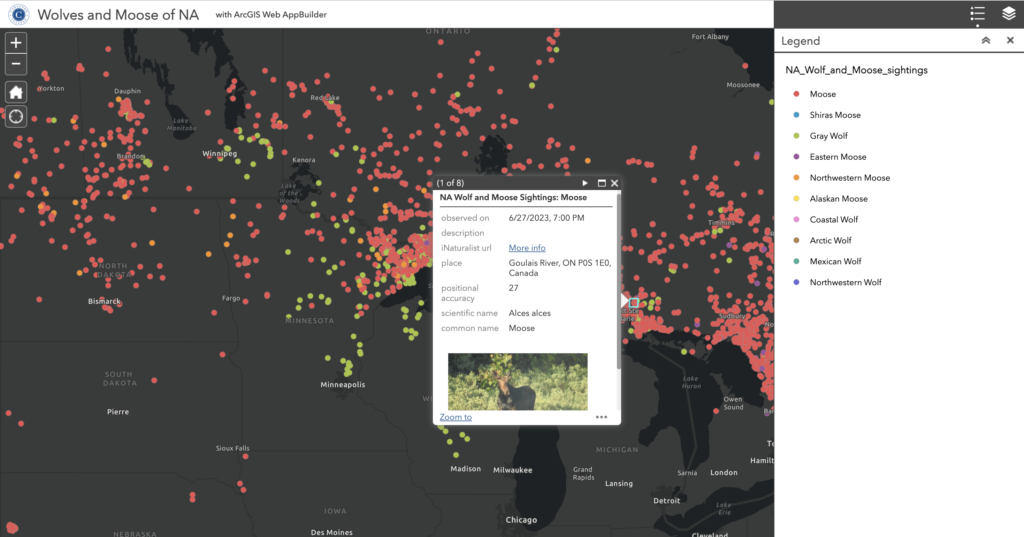Click the Gray Wolf green legend symbol
Image resolution: width=1024 pixels, height=537 pixels.
796,136
